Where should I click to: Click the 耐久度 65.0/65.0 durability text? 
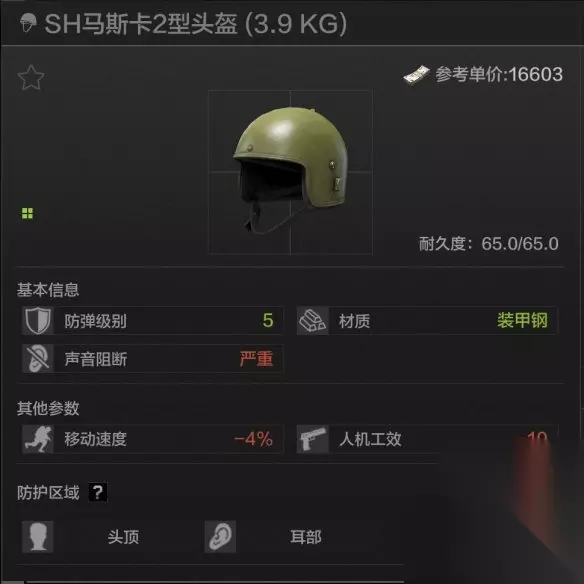pyautogui.click(x=489, y=244)
